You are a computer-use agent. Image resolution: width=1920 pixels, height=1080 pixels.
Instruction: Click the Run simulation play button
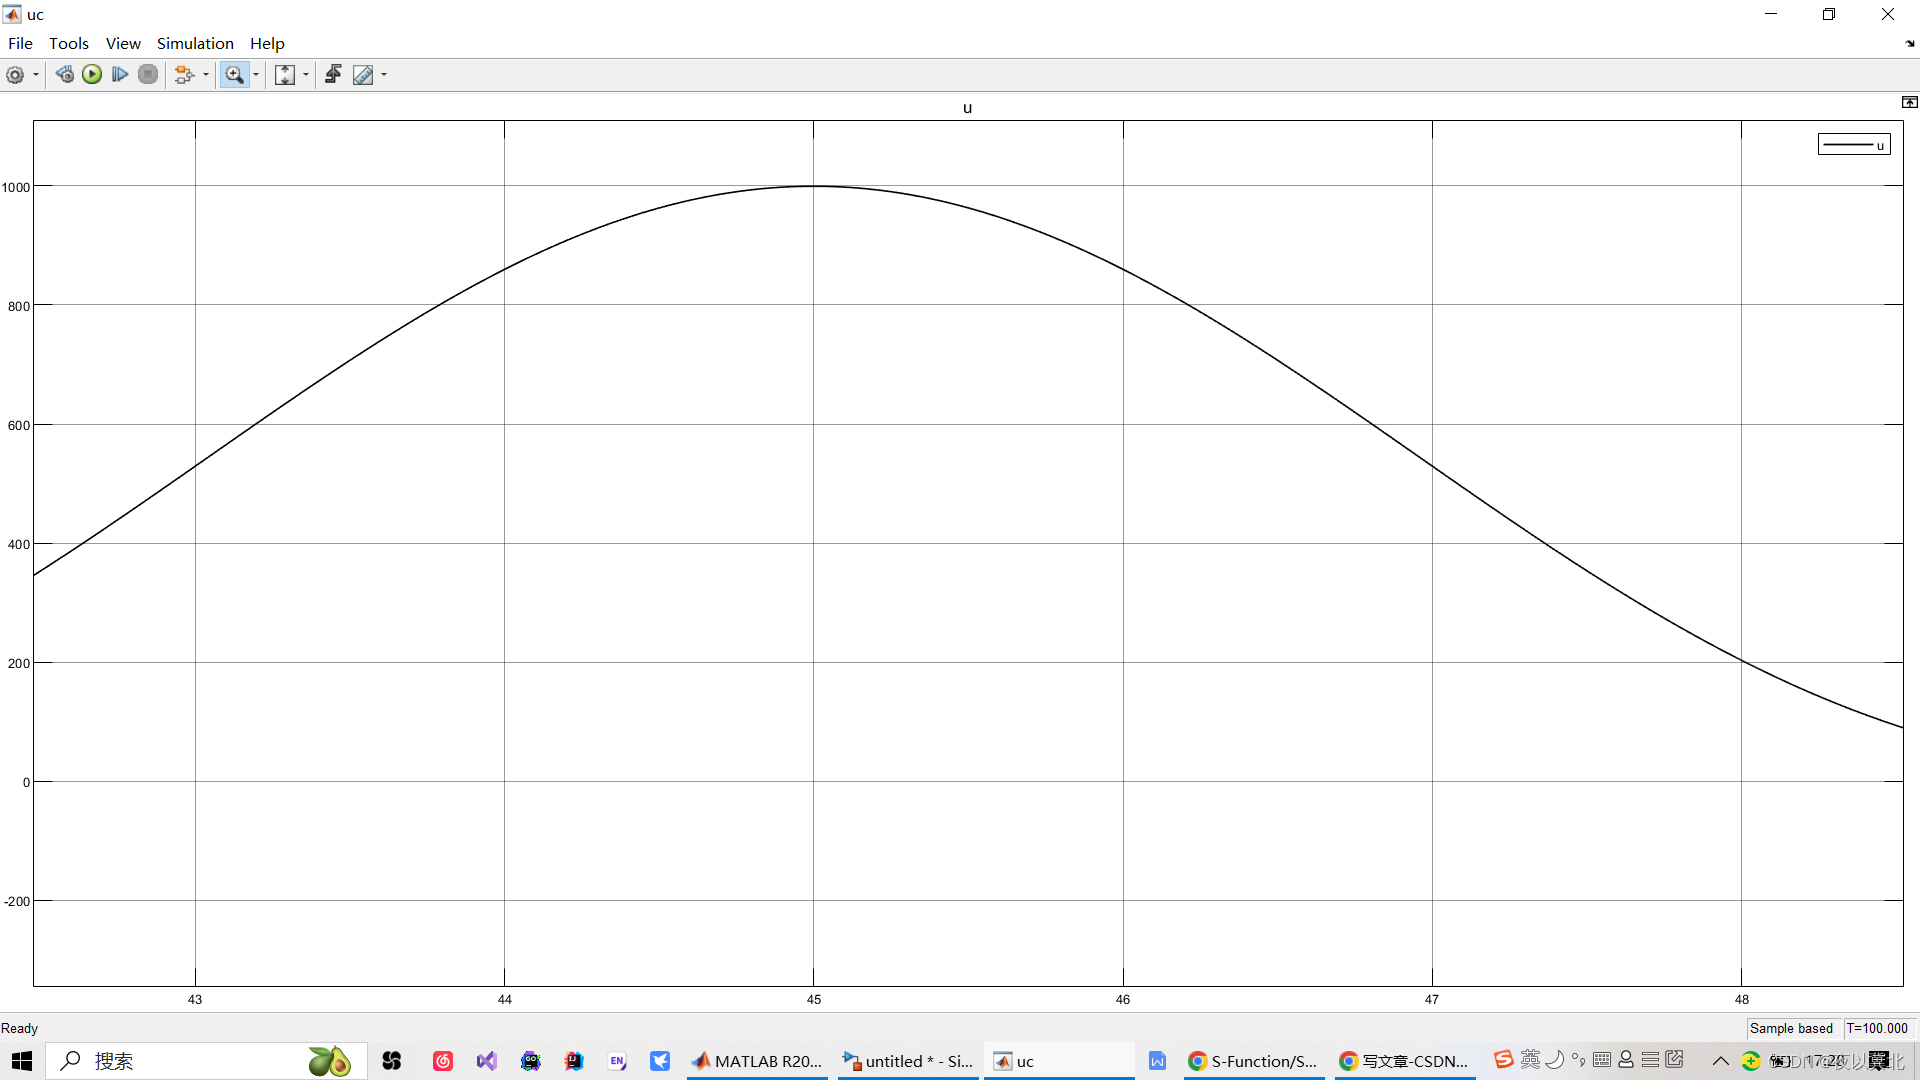coord(90,74)
